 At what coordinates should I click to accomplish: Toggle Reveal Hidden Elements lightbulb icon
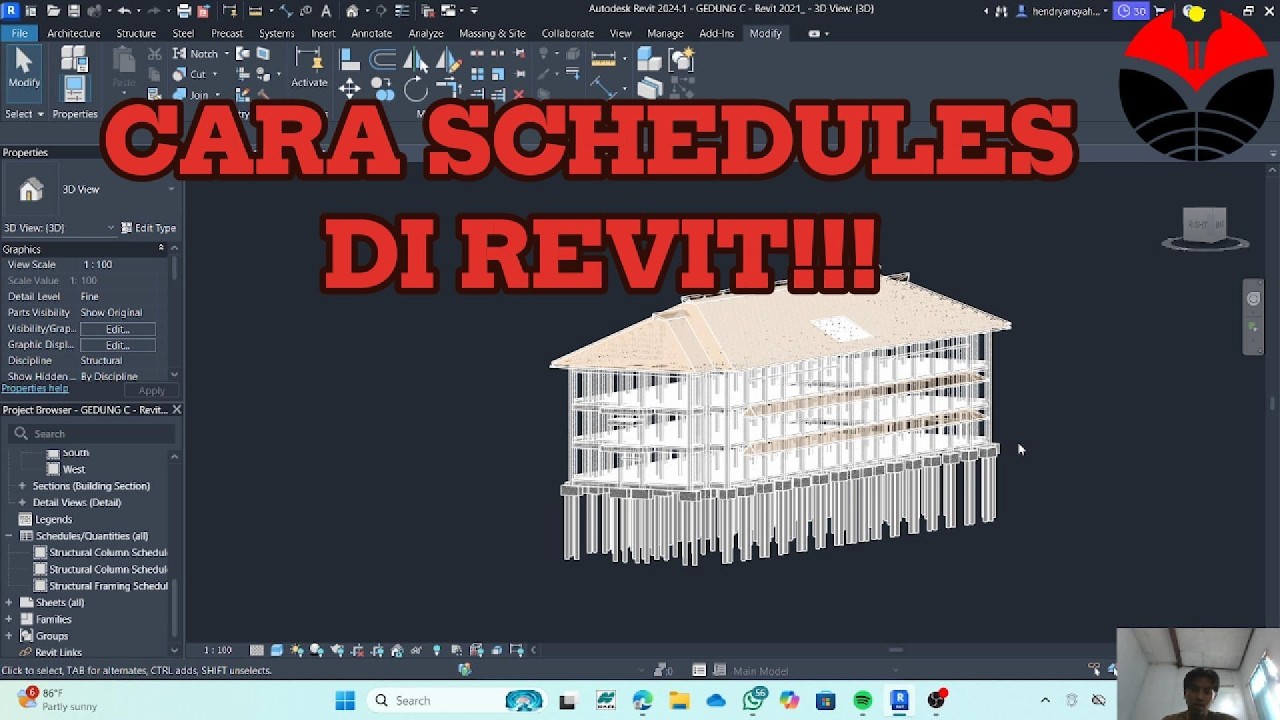click(x=437, y=650)
